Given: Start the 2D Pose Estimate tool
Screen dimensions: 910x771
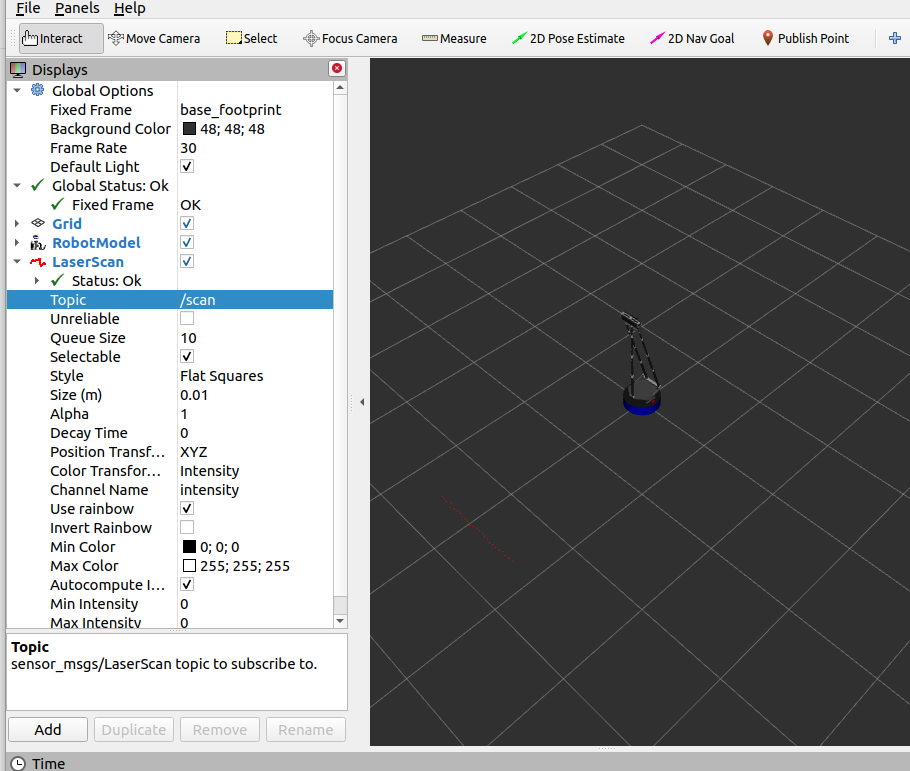Looking at the screenshot, I should [568, 38].
